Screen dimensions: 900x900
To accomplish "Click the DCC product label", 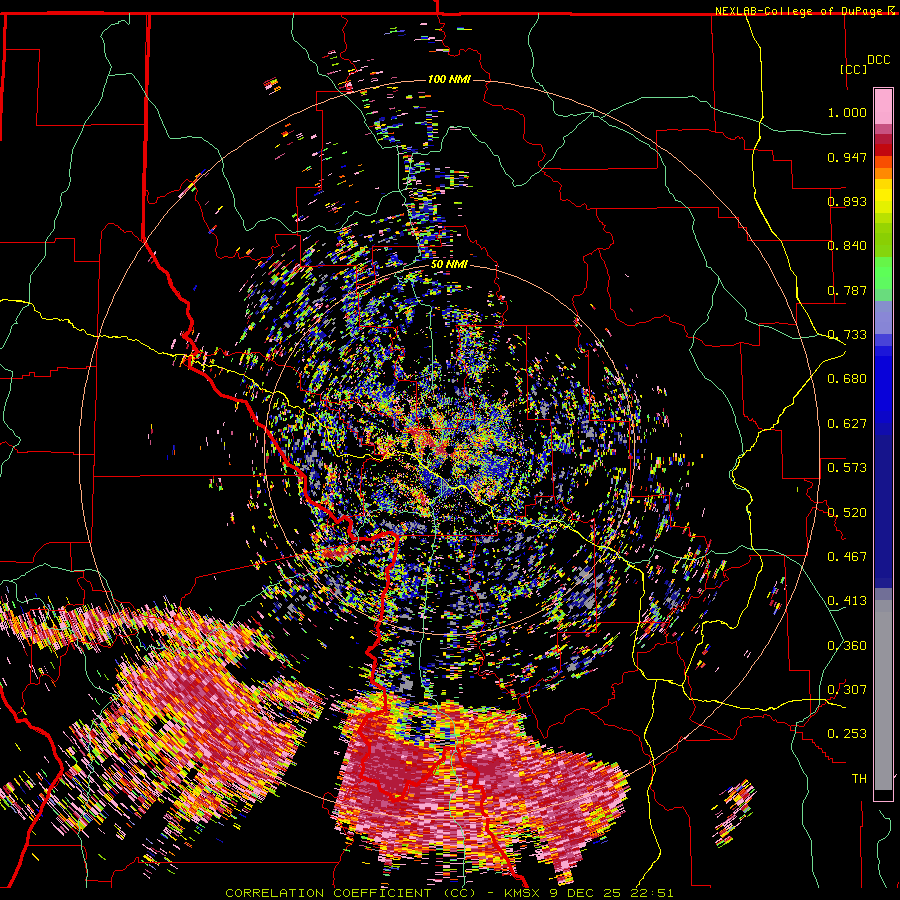I will [x=878, y=60].
